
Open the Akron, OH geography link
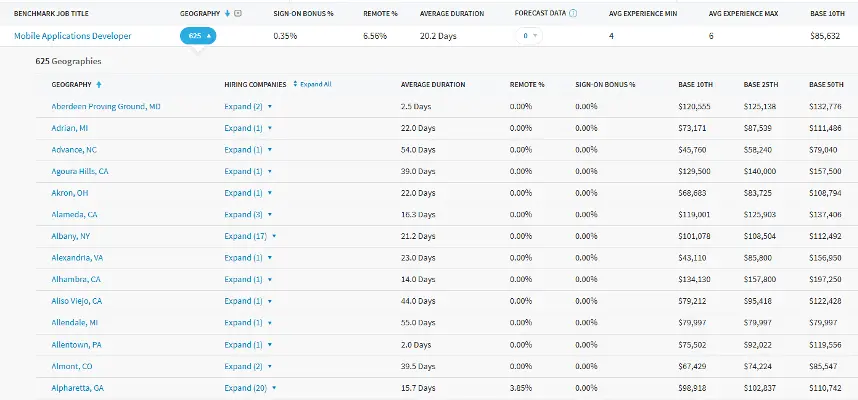pos(69,193)
